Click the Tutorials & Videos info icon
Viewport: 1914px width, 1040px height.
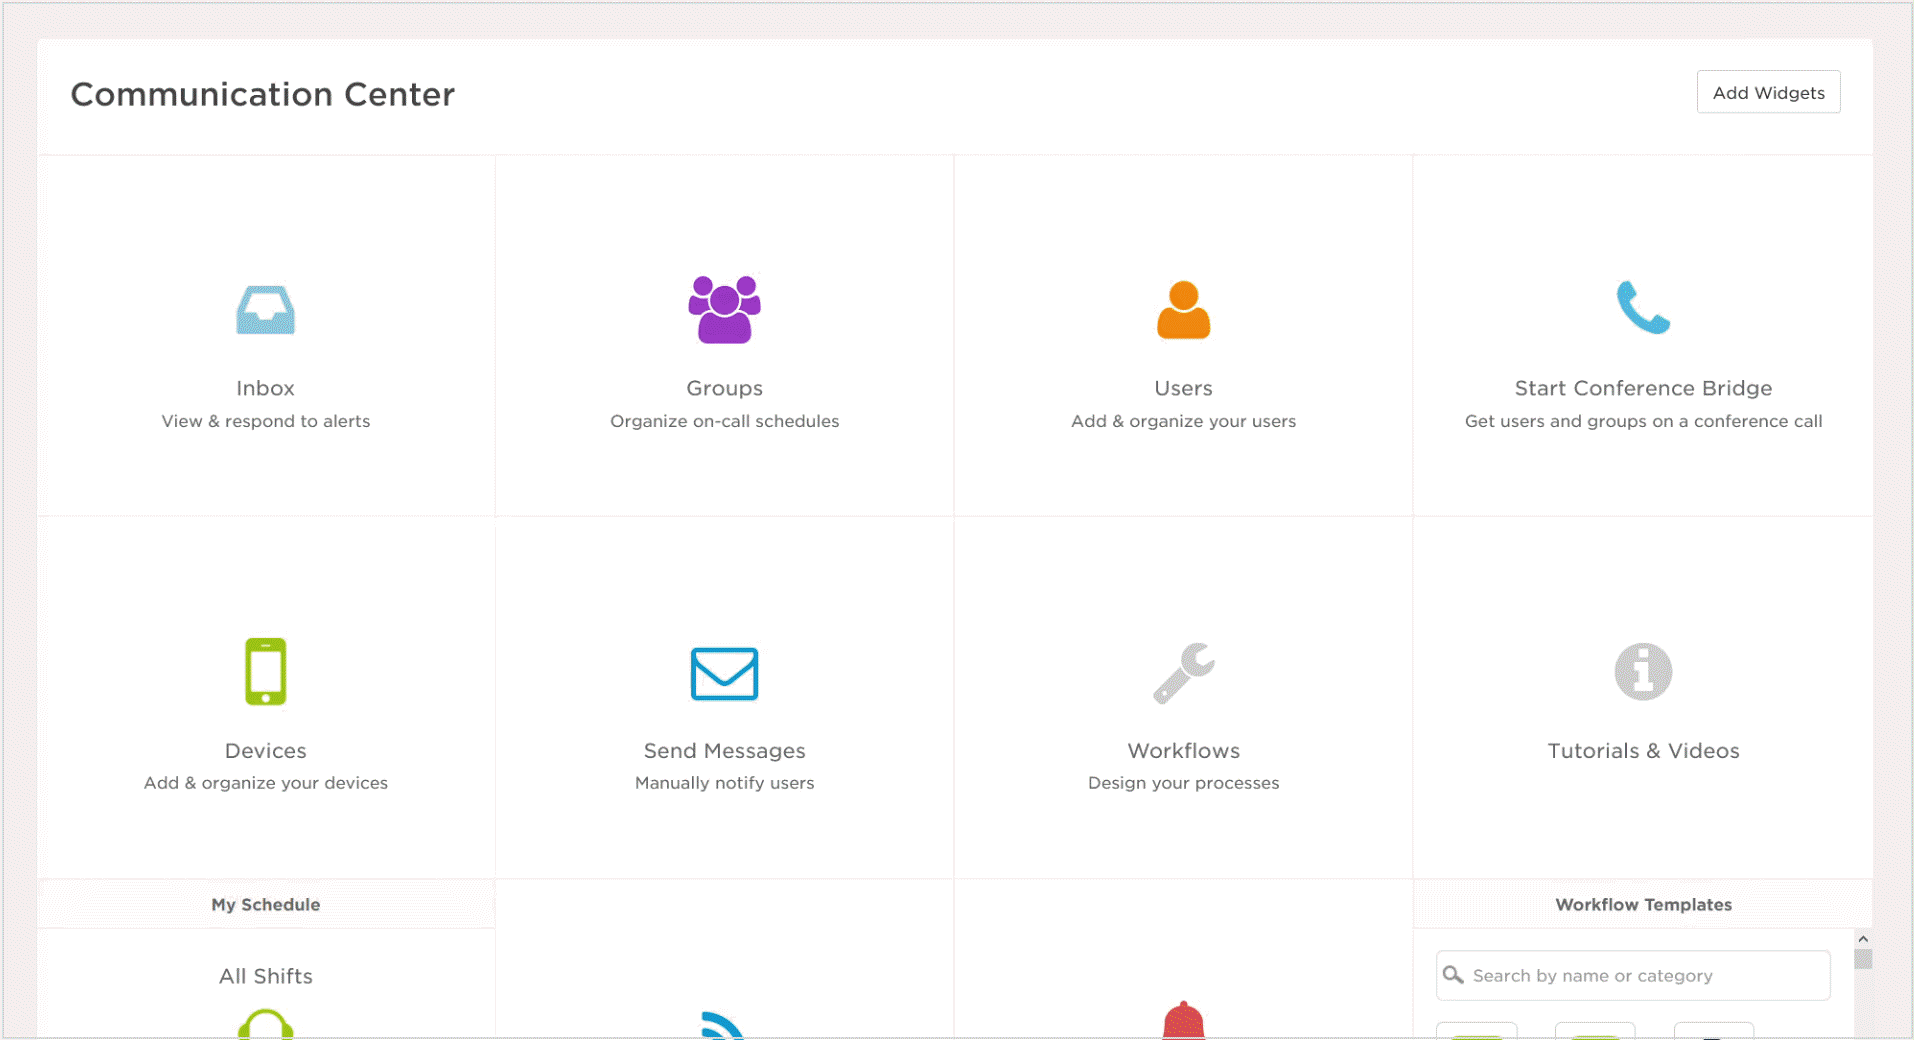click(x=1643, y=671)
